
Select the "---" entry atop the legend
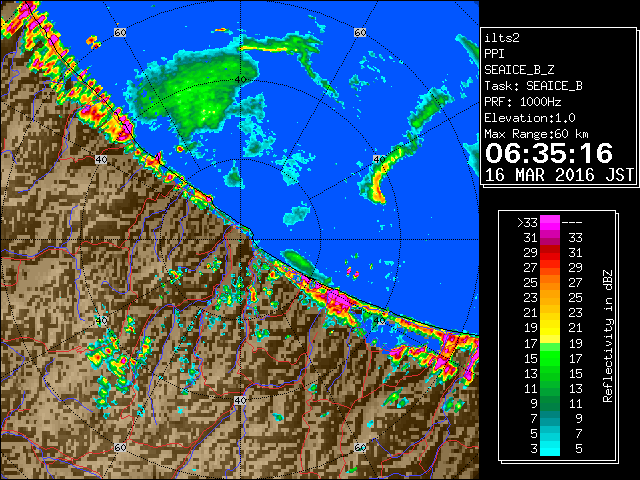pos(572,222)
